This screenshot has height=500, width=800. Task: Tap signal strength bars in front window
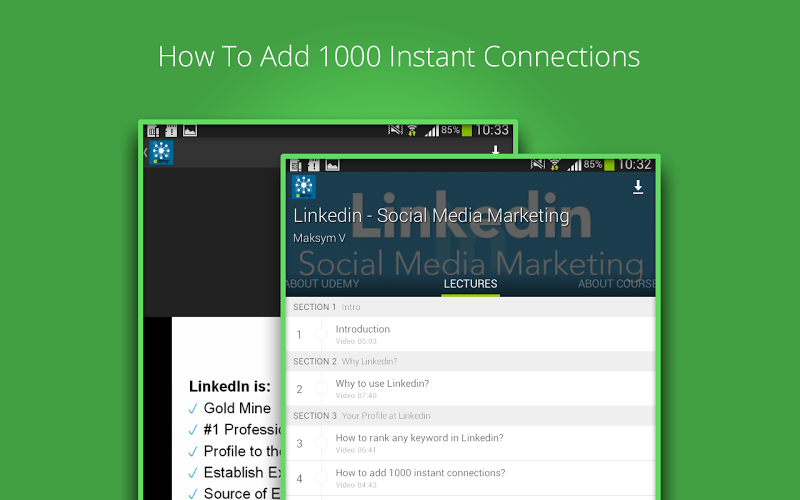574,165
